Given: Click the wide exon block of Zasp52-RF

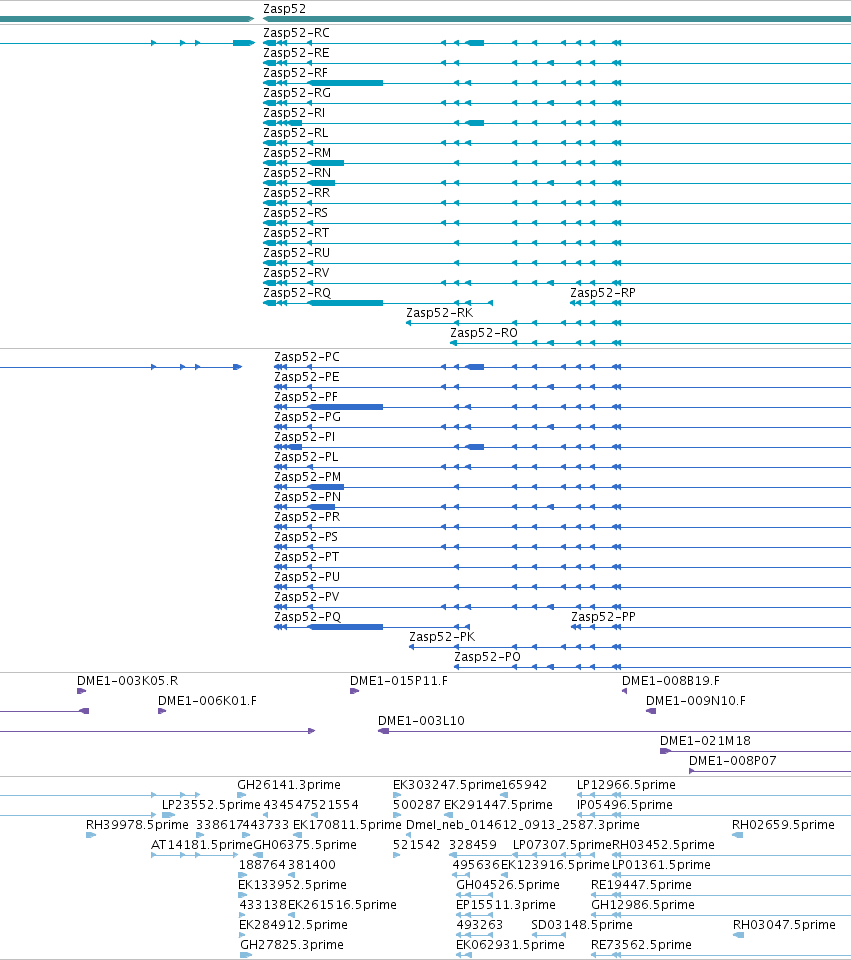Looking at the screenshot, I should [347, 83].
